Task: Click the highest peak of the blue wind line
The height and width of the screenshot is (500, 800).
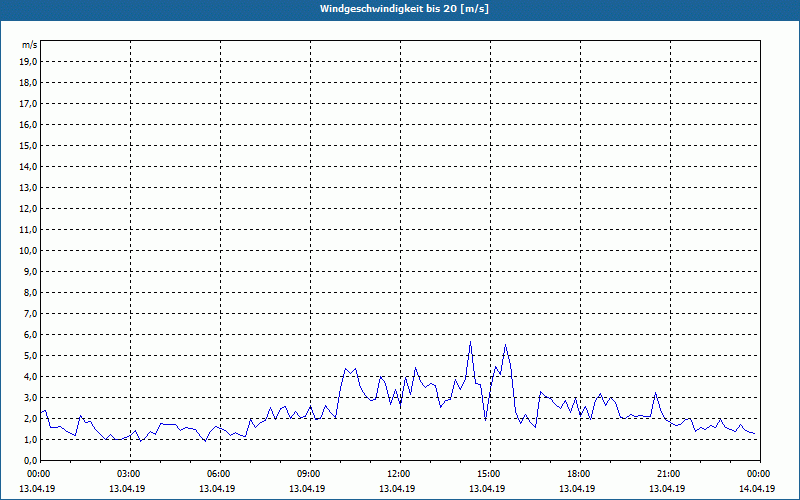Action: (x=470, y=342)
